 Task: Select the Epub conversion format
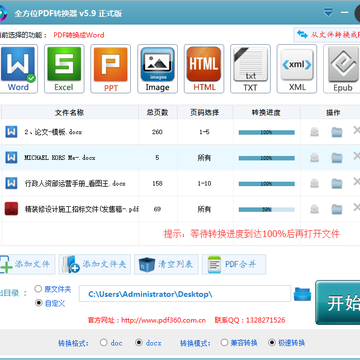pos(343,69)
